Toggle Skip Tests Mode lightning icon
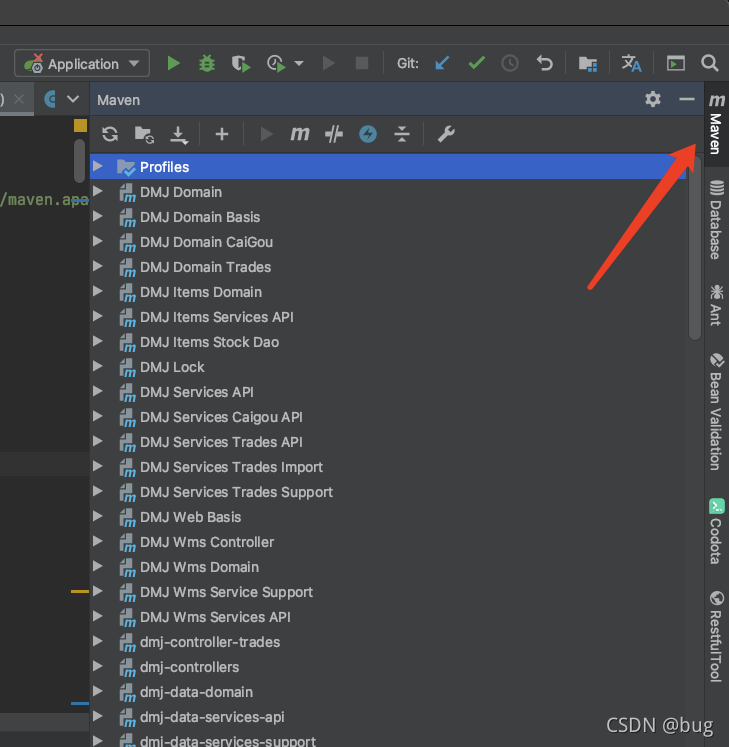Viewport: 729px width, 747px height. (x=368, y=134)
